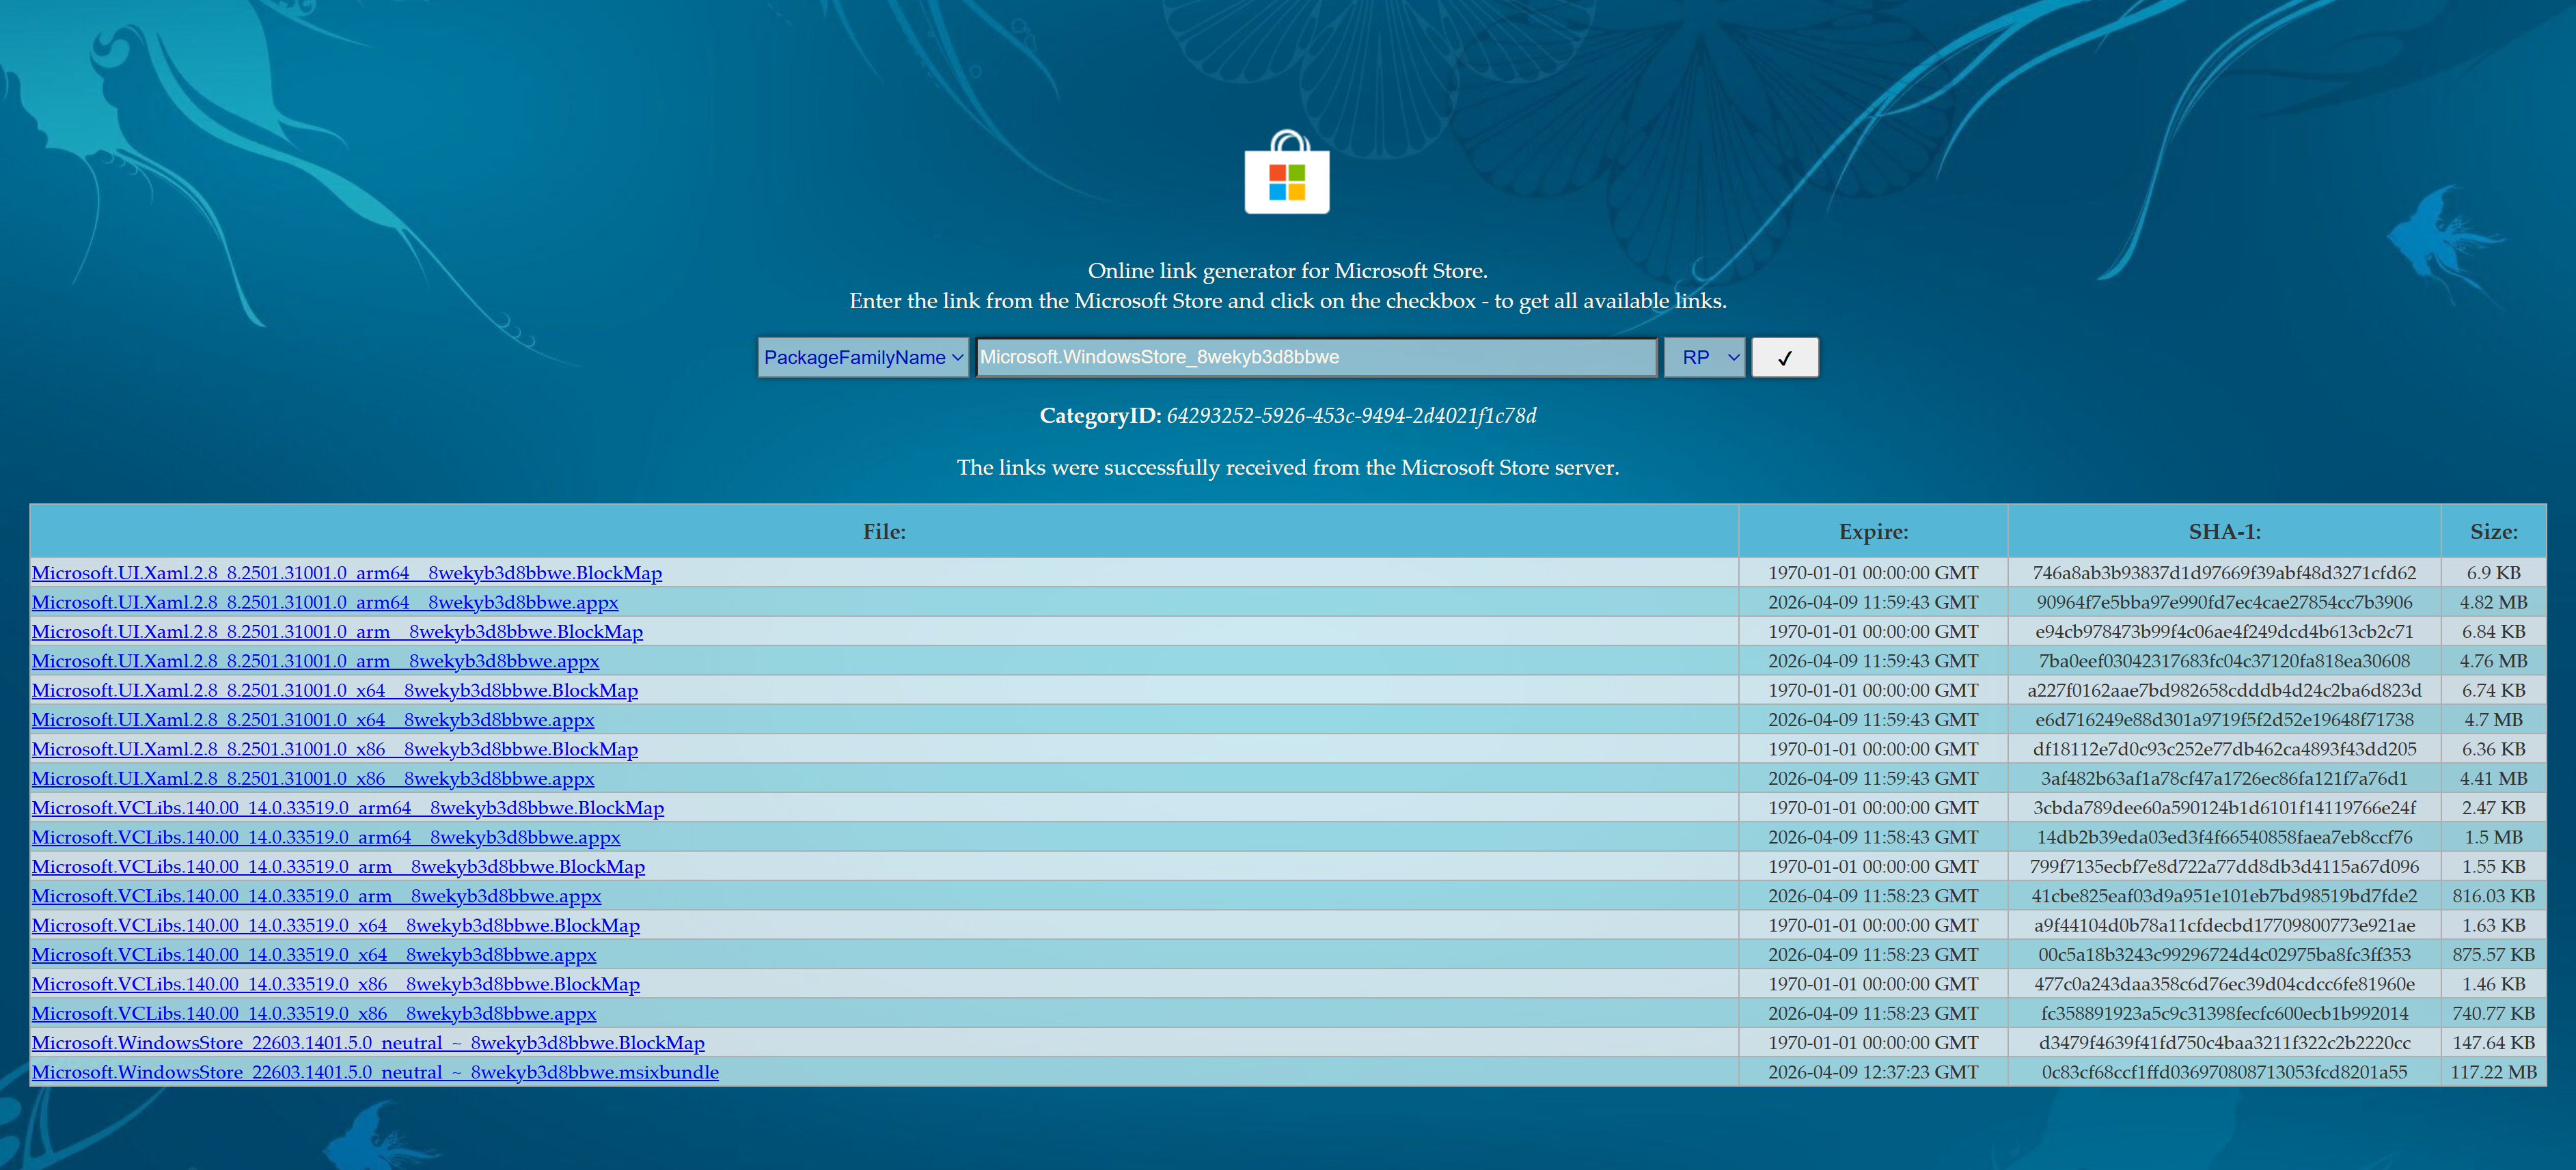Download WindowsStore 22603.1401.5.0 msixbundle file
The height and width of the screenshot is (1170, 2576).
(375, 1072)
